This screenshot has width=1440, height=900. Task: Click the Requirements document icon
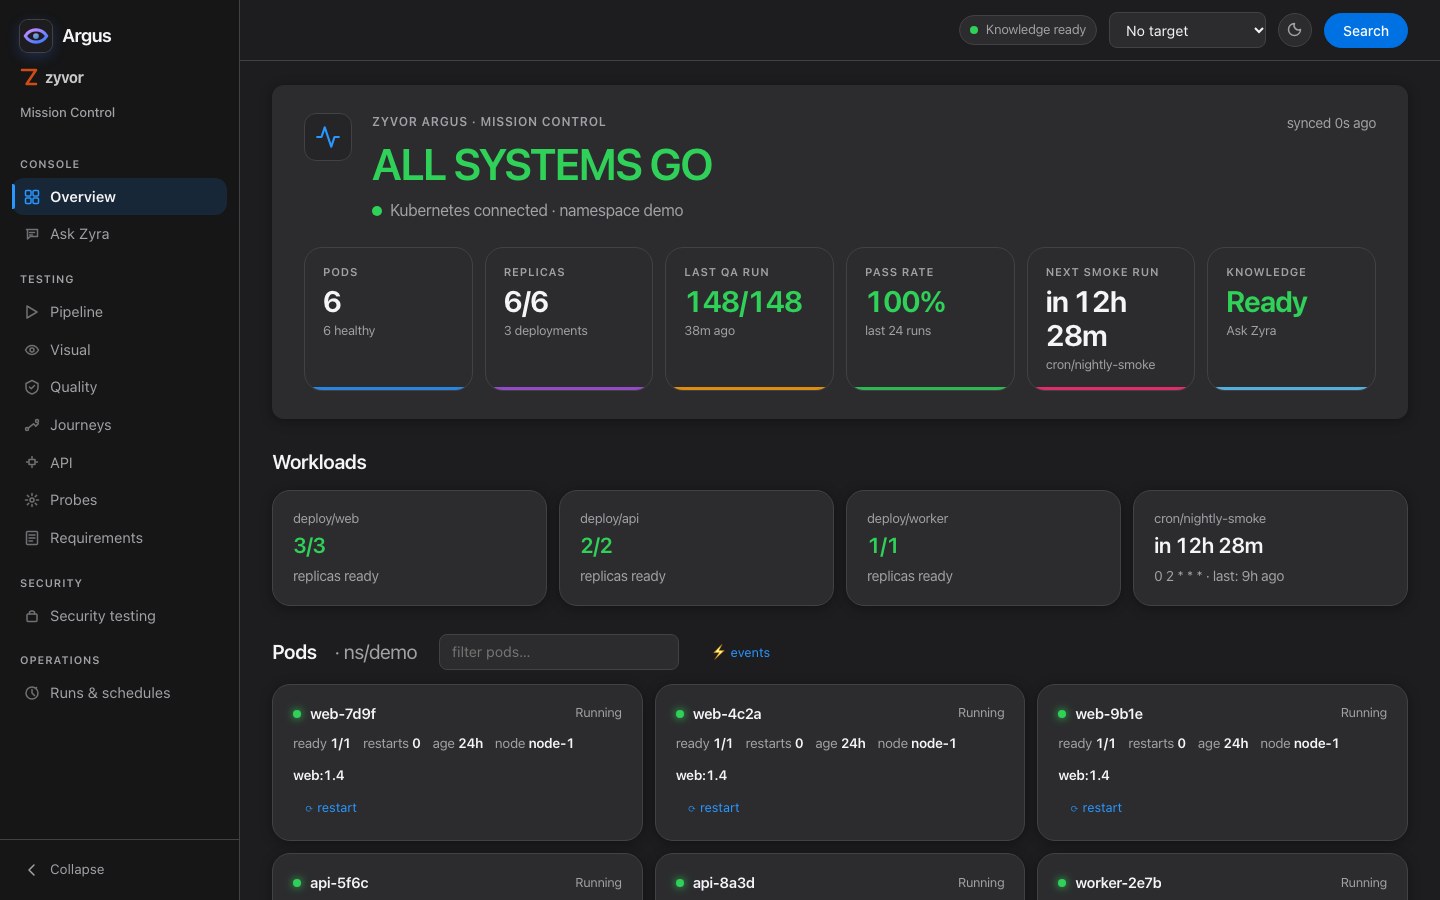(32, 538)
